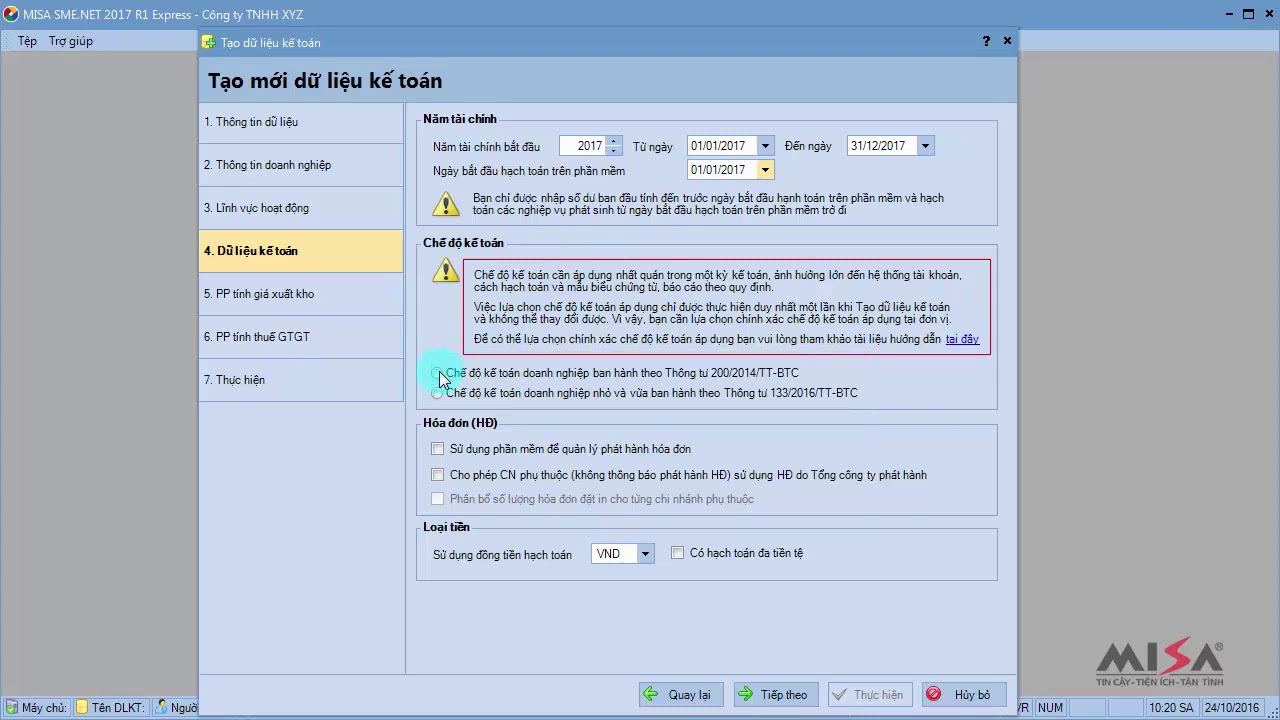
Task: Open the Trợ giúp menu
Action: tap(71, 41)
